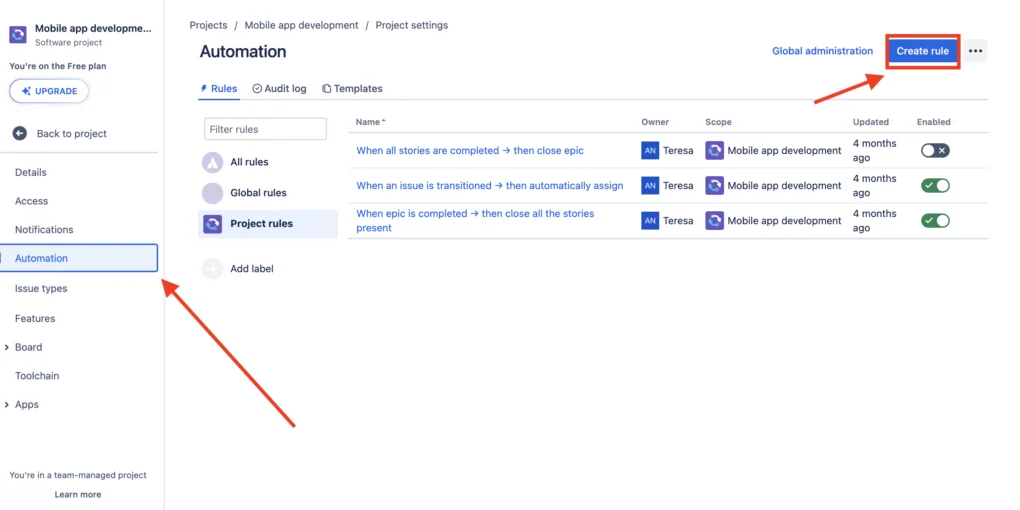Open rule 'When all stories are completed → then close epic'

point(470,150)
